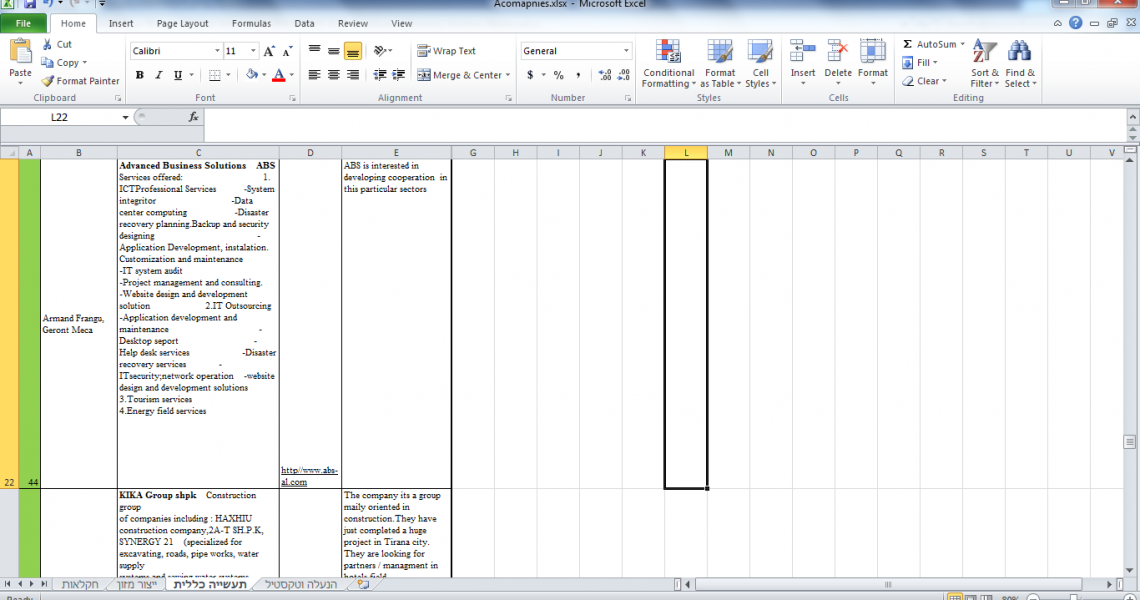The width and height of the screenshot is (1140, 600).
Task: Open the Name Box dropdown arrow
Action: 126,117
